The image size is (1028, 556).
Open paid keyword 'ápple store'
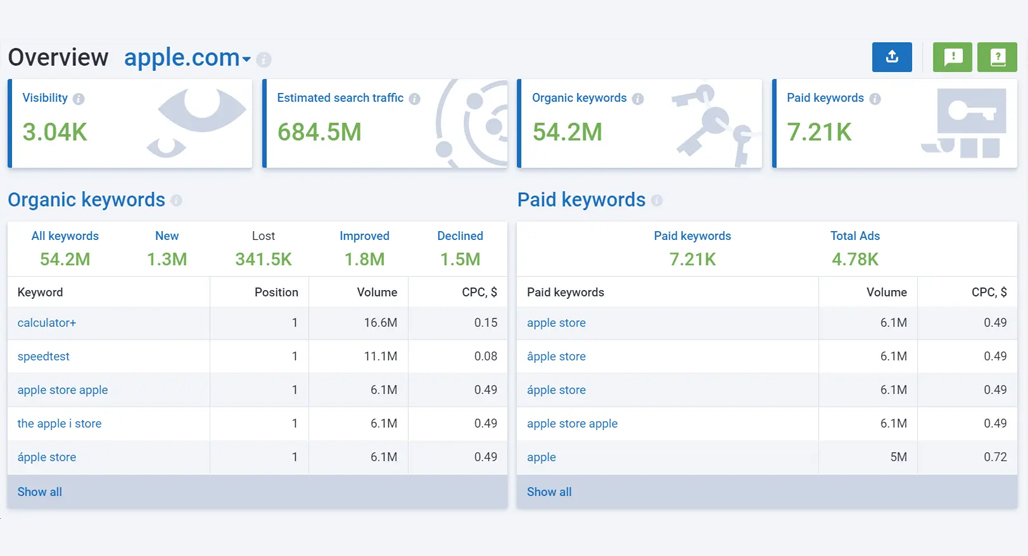pos(556,389)
